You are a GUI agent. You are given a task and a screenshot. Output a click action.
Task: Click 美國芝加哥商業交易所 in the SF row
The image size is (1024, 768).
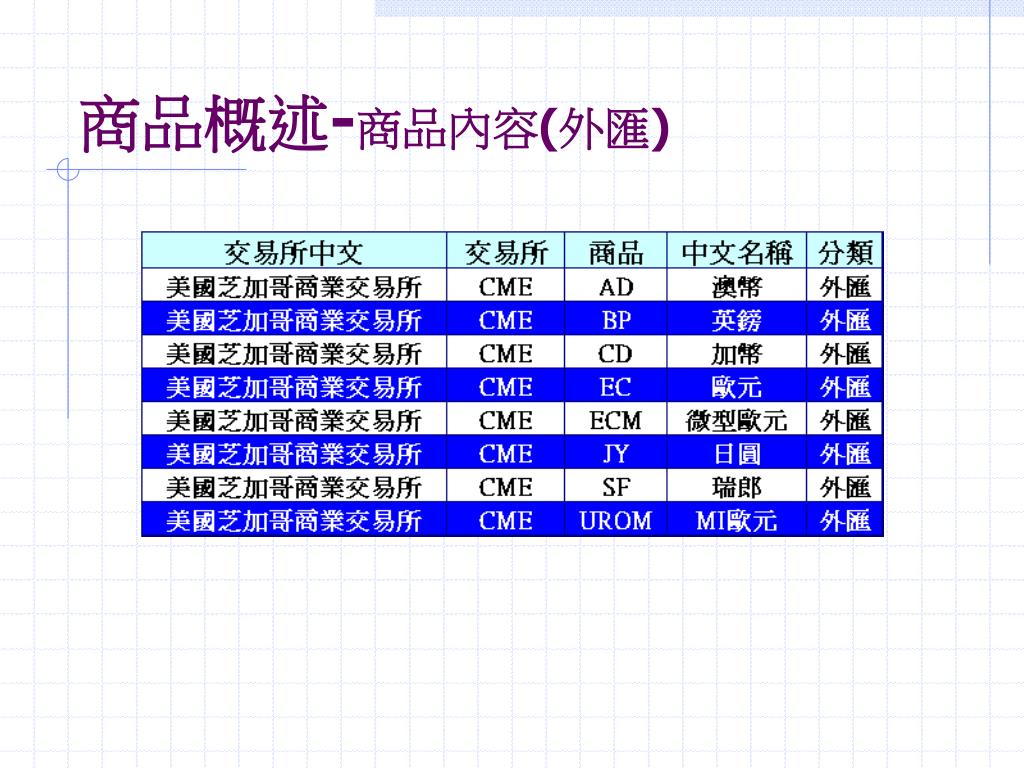294,485
